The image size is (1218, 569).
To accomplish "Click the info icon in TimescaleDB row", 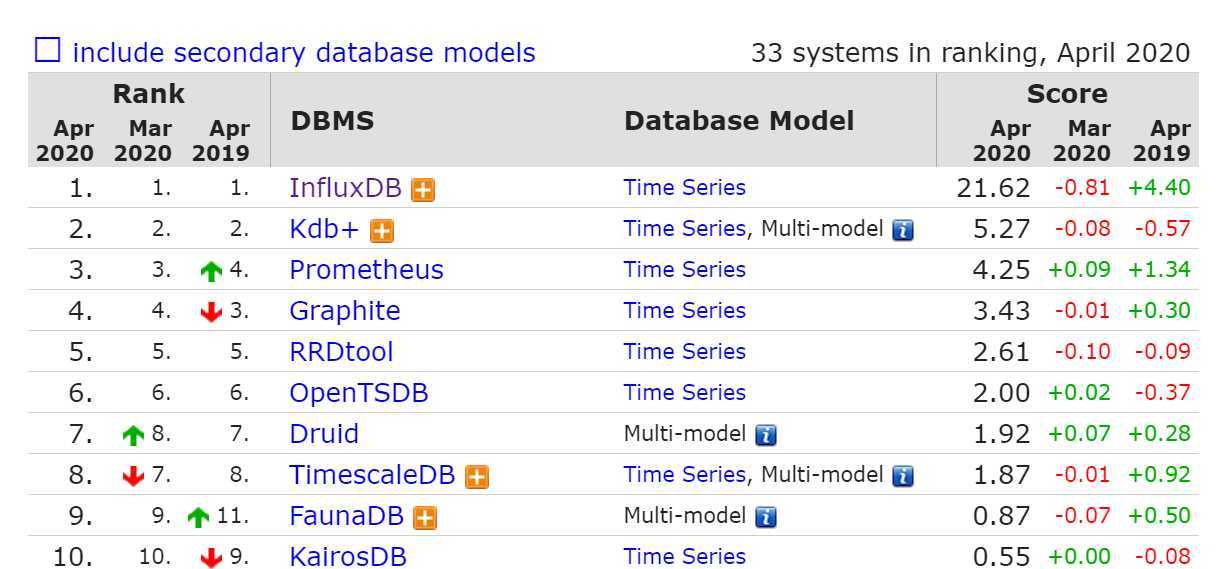I will pyautogui.click(x=903, y=476).
